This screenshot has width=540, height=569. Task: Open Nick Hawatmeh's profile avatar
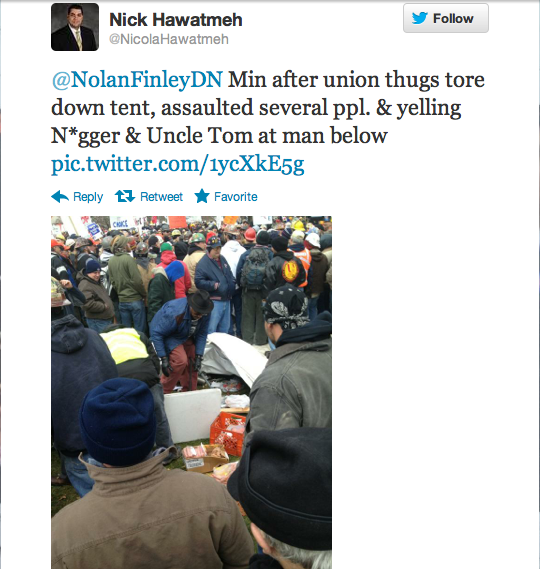(75, 27)
